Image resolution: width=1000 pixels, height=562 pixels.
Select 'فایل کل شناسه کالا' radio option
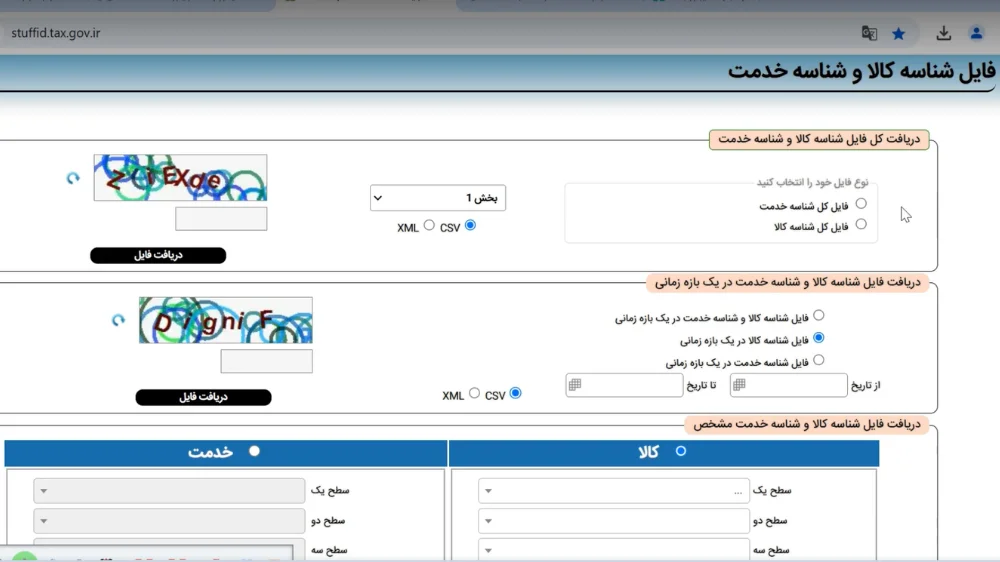[861, 224]
